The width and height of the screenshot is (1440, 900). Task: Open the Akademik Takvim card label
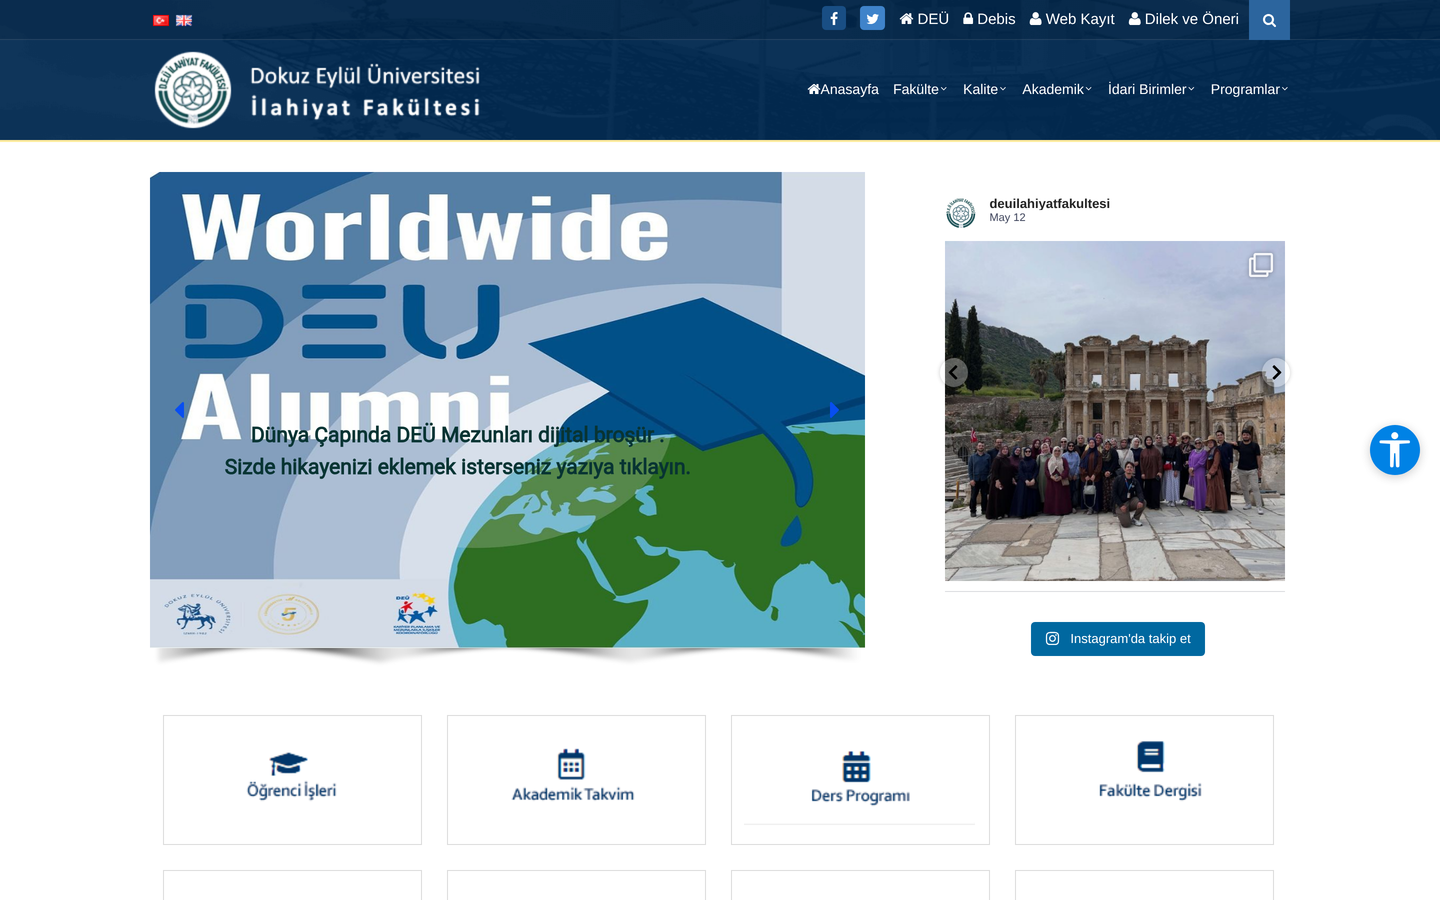coord(573,794)
